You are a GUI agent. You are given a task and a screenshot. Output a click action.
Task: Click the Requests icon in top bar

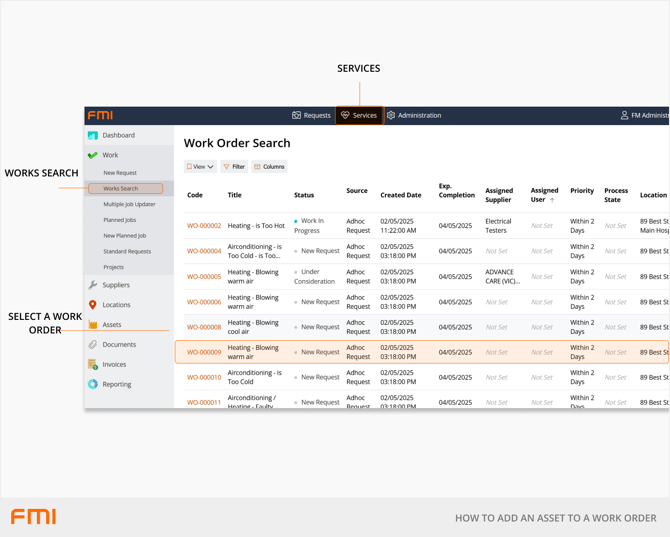tap(296, 115)
